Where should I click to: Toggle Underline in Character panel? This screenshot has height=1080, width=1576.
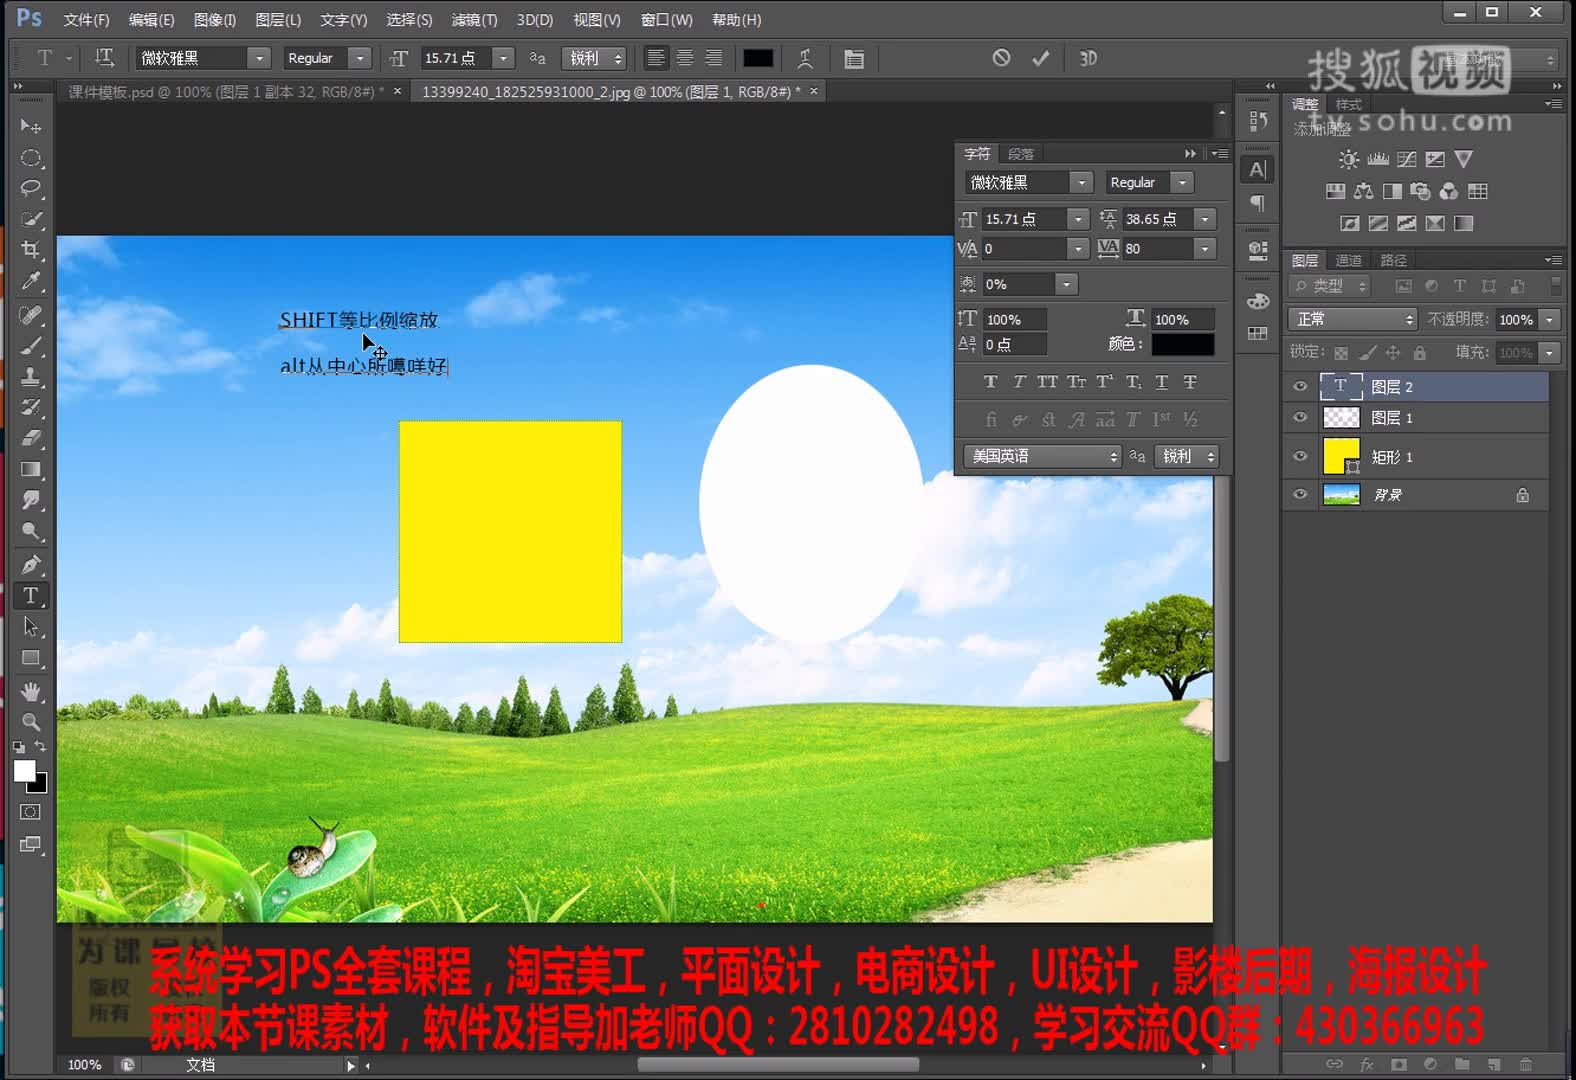(1162, 382)
